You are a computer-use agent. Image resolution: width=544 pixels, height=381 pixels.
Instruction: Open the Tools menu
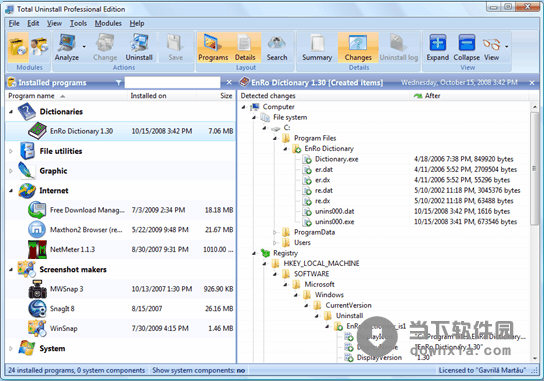[x=78, y=23]
